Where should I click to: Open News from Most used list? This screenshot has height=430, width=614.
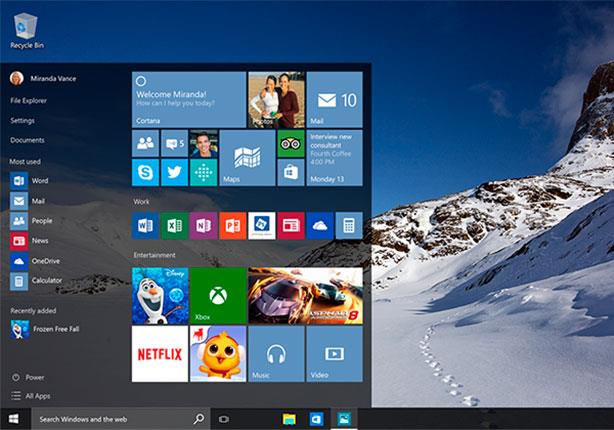point(29,240)
